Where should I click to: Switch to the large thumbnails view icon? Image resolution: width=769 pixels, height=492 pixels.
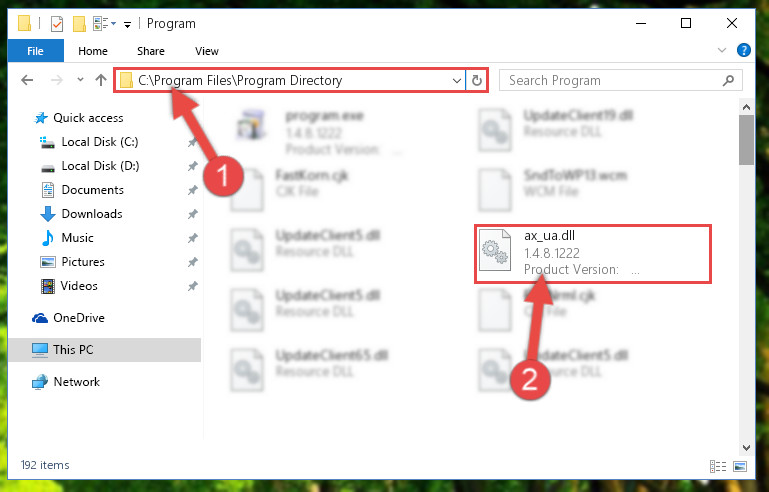[740, 466]
